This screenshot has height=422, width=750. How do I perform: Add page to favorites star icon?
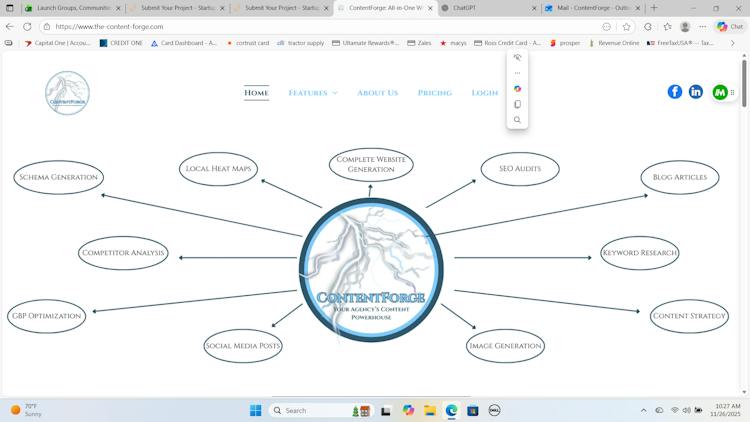point(626,27)
